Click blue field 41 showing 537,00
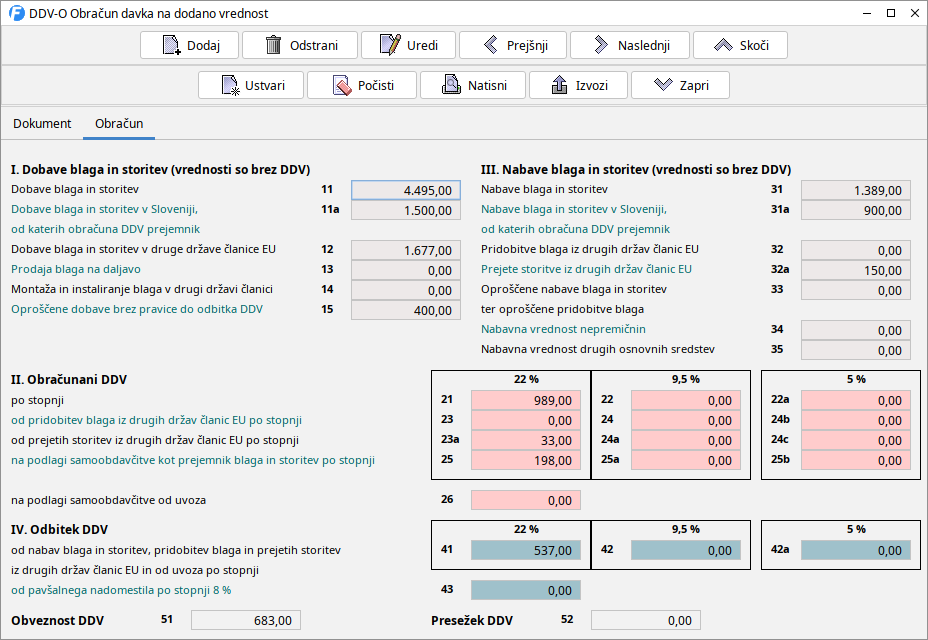 (525, 550)
